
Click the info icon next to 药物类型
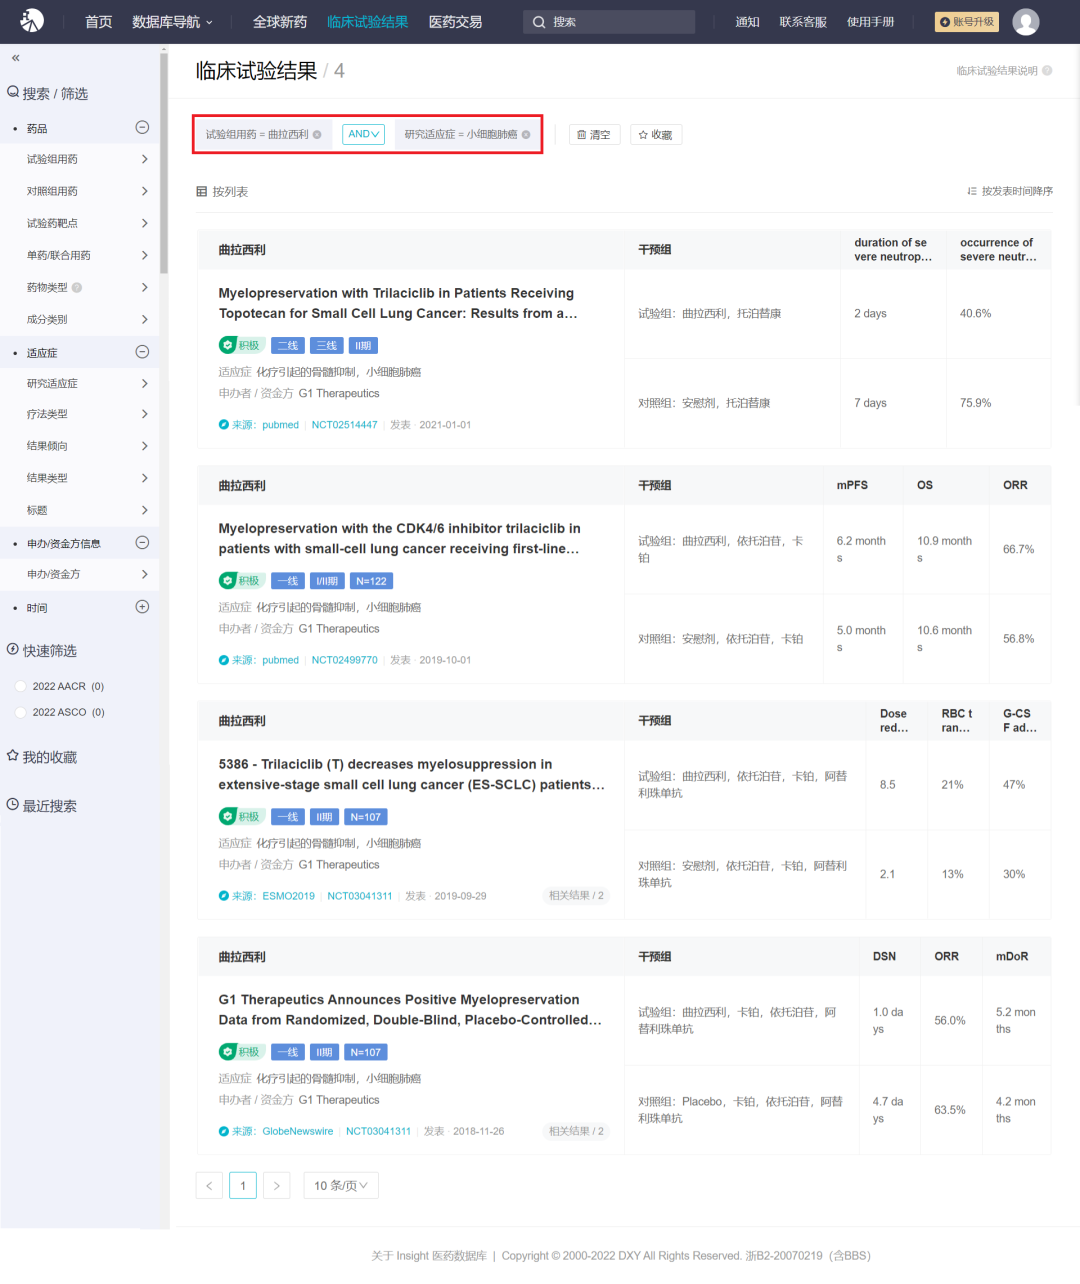pos(77,288)
